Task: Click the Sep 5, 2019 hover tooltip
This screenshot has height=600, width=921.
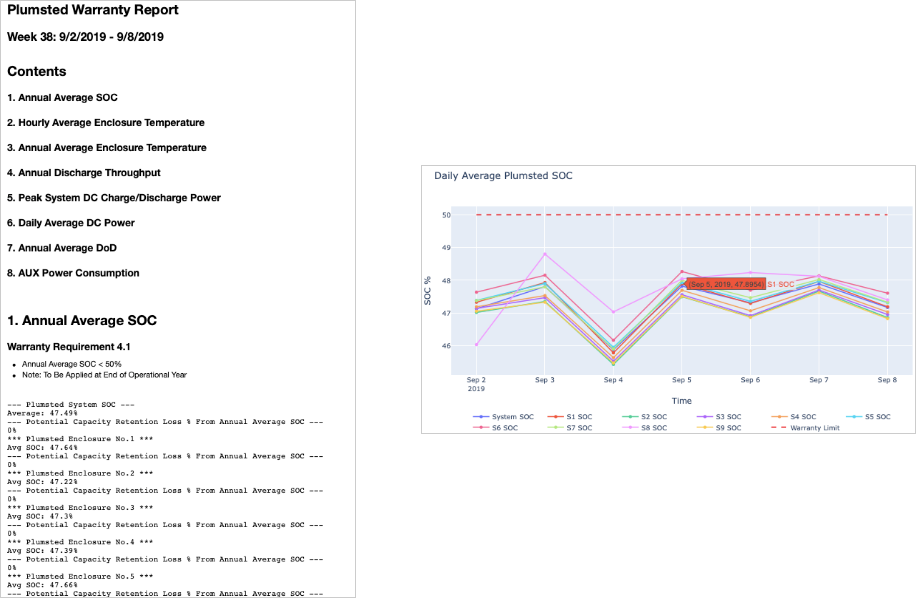Action: point(727,284)
